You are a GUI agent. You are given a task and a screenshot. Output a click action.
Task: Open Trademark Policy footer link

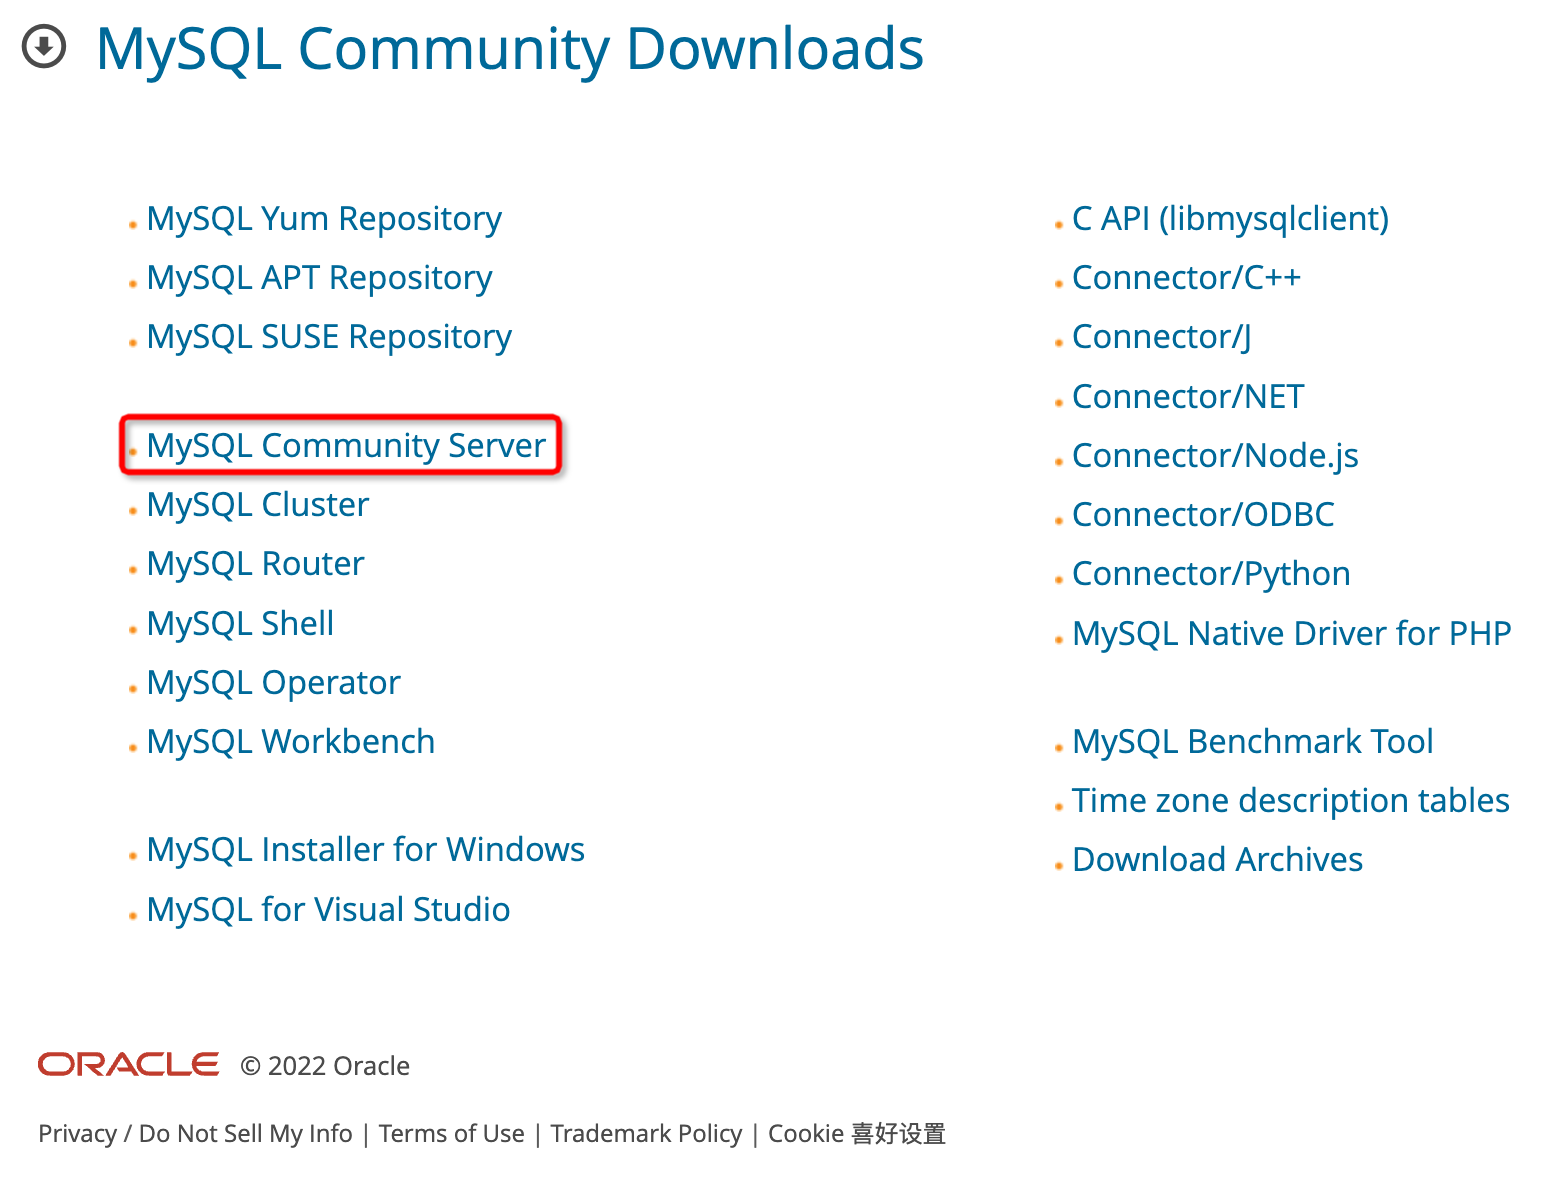(x=646, y=1134)
